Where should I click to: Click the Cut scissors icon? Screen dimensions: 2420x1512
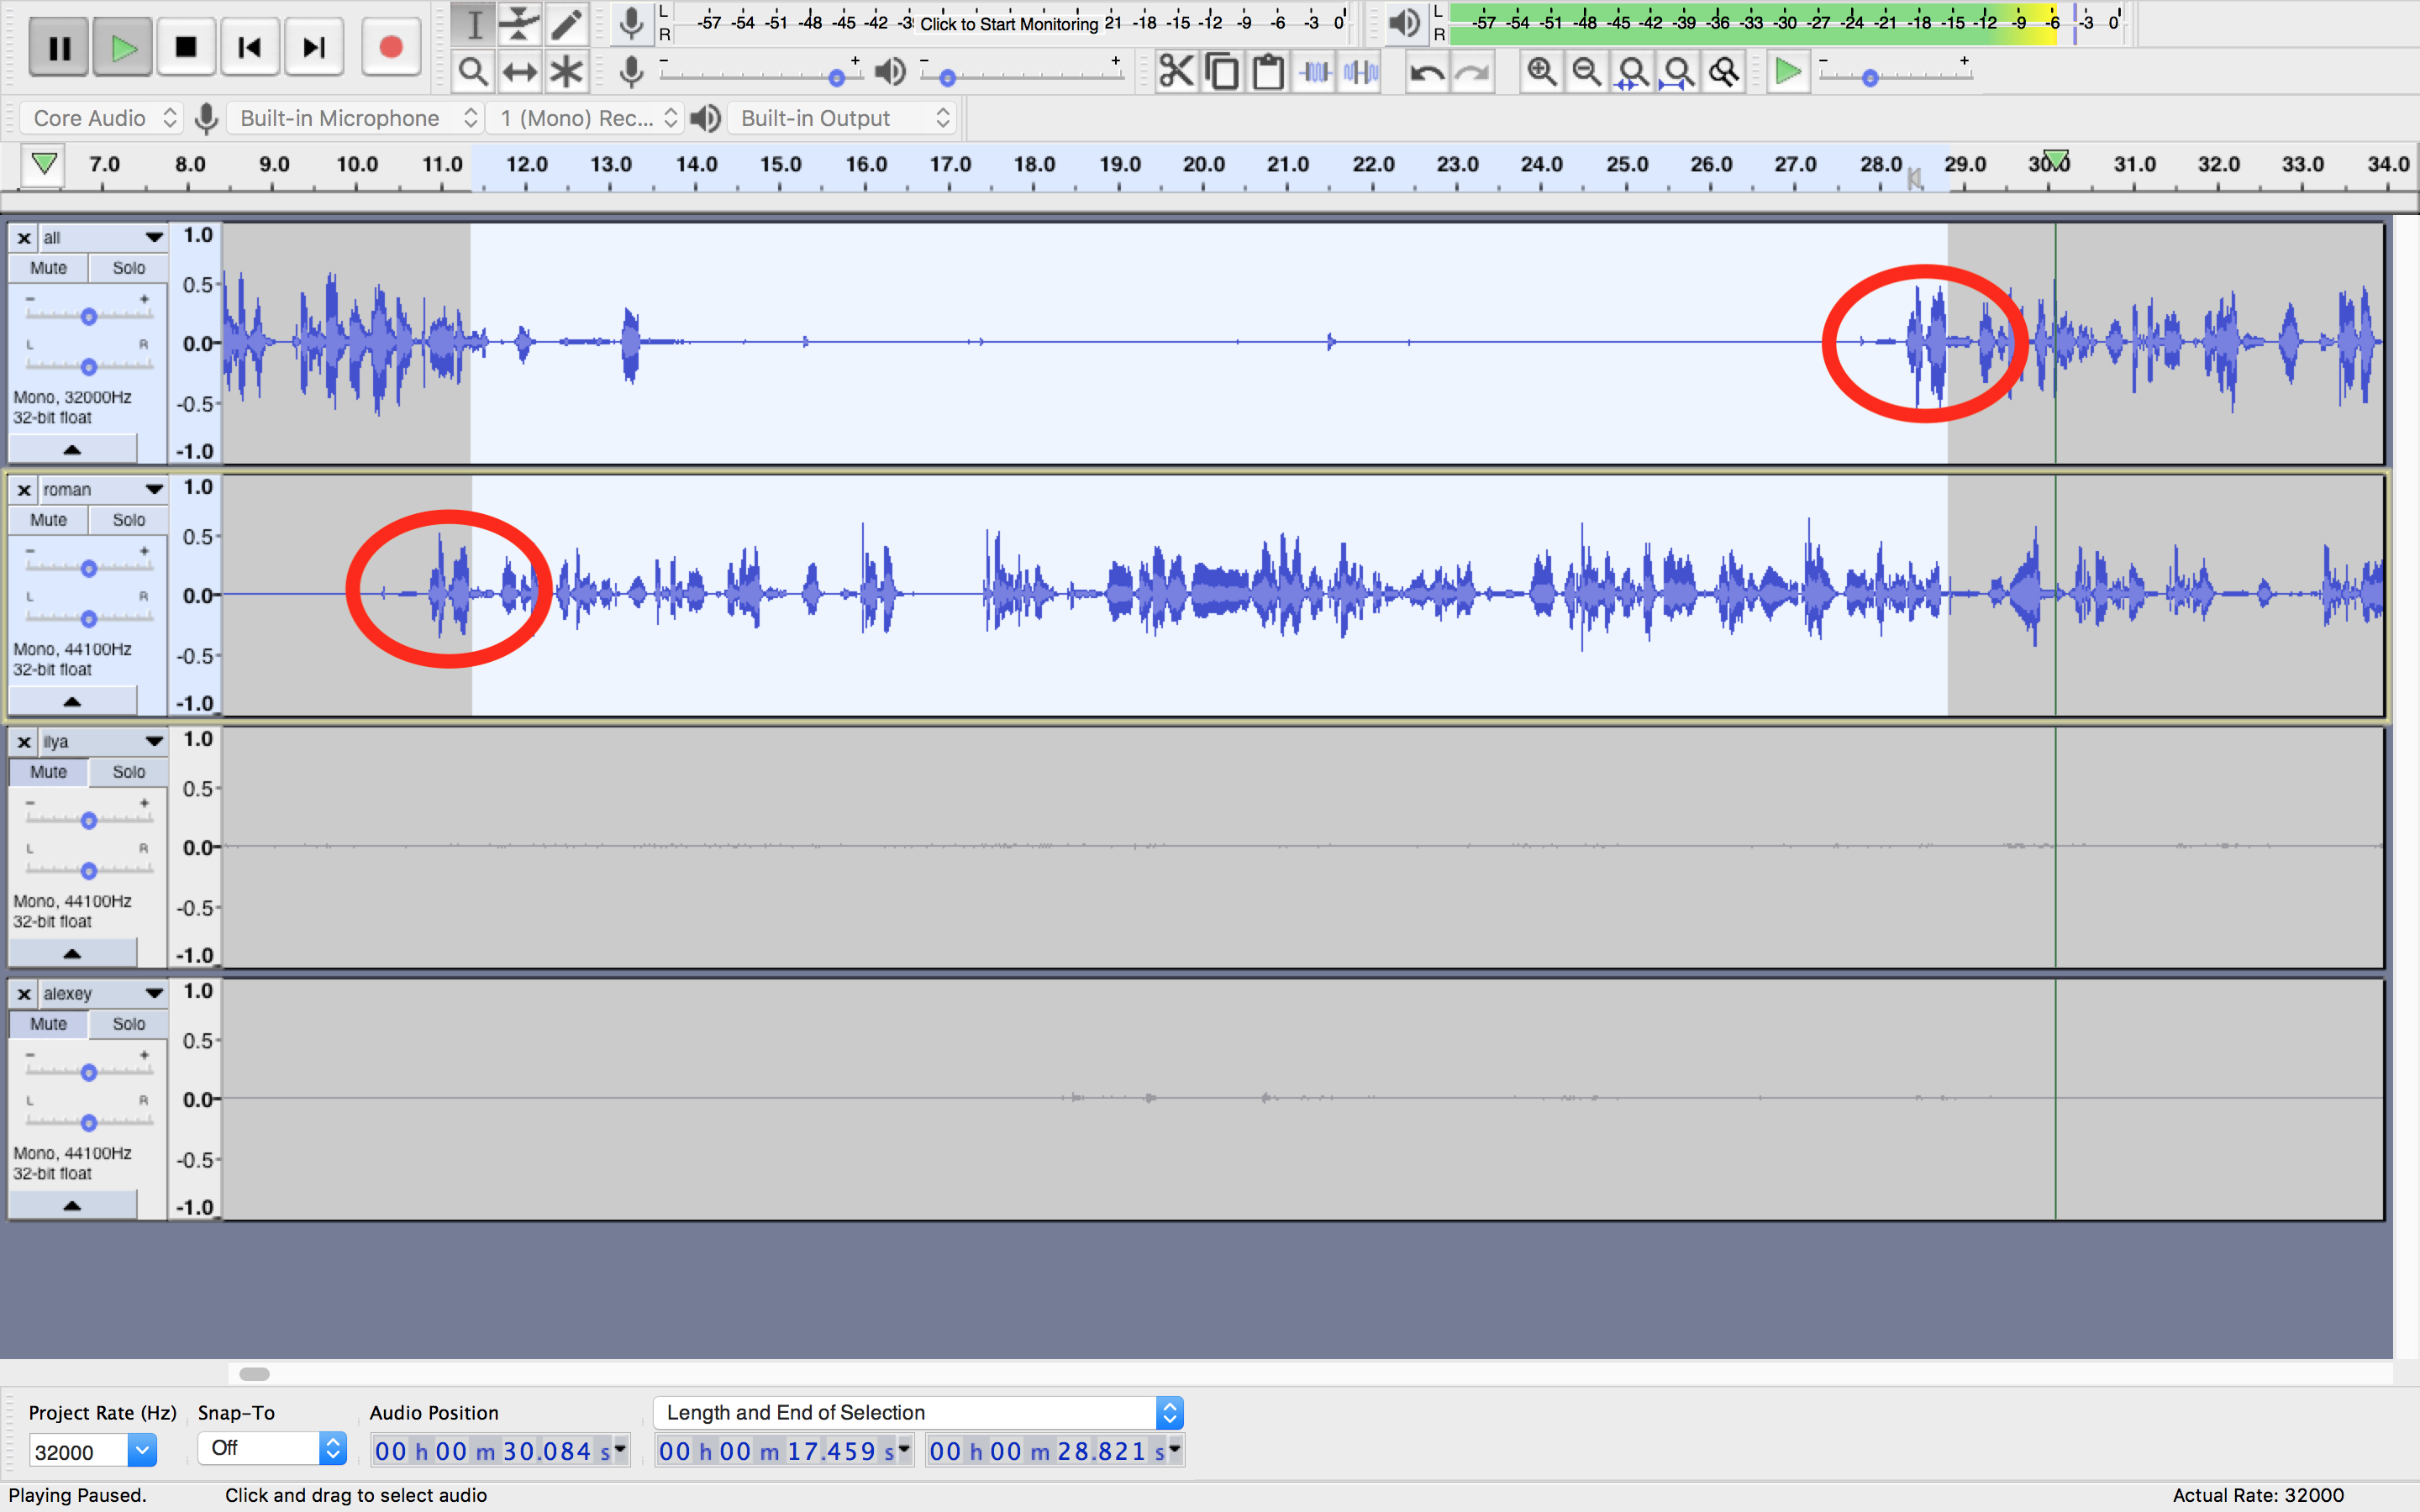(1176, 72)
